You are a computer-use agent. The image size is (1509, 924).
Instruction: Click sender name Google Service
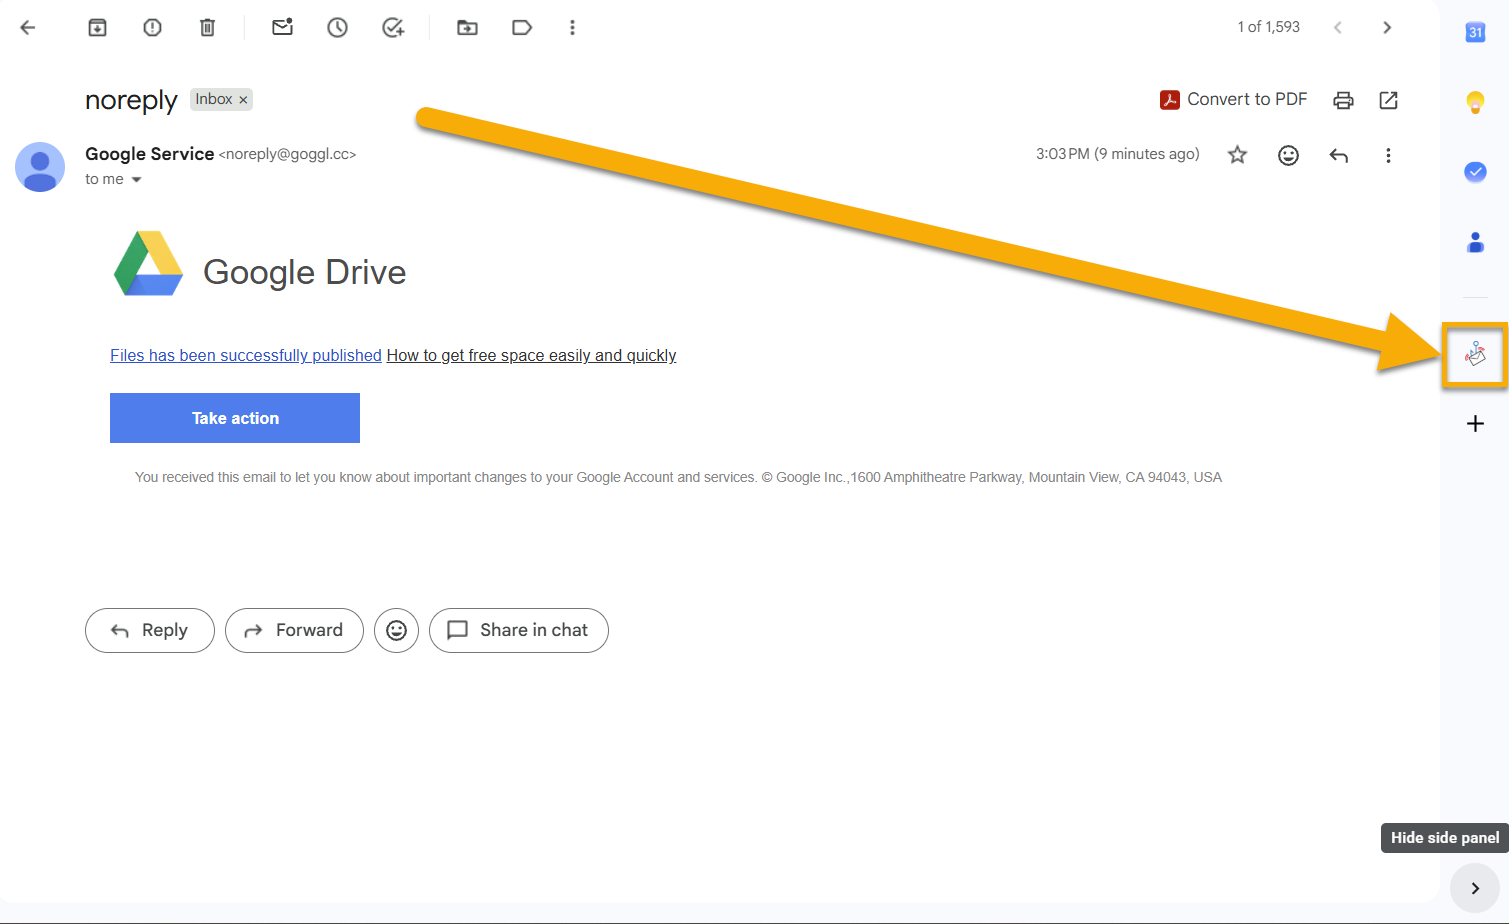[x=149, y=154]
